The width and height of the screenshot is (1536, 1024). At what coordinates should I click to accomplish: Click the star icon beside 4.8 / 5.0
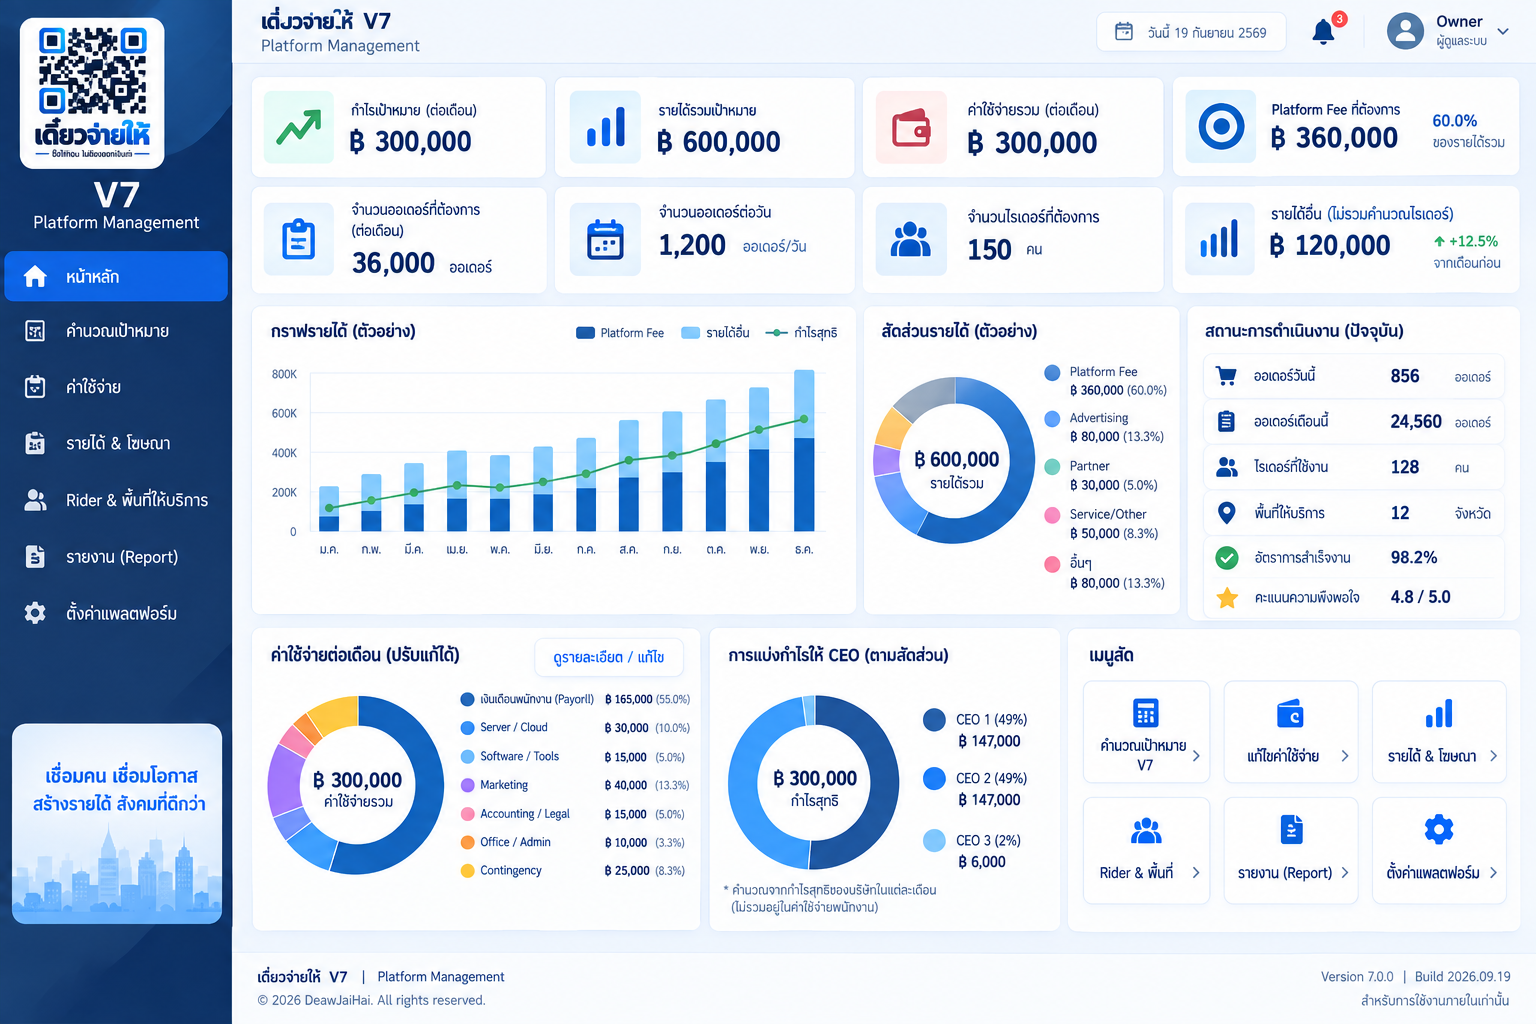coord(1227,598)
